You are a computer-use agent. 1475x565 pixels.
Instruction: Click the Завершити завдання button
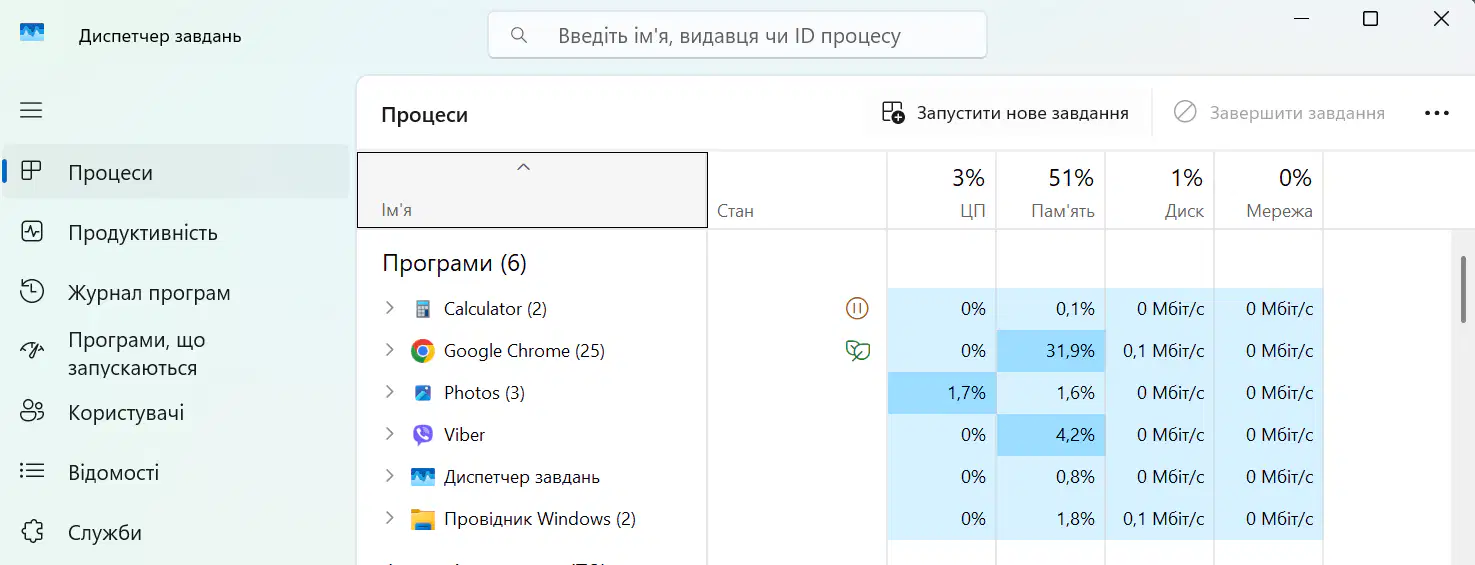pyautogui.click(x=1279, y=113)
